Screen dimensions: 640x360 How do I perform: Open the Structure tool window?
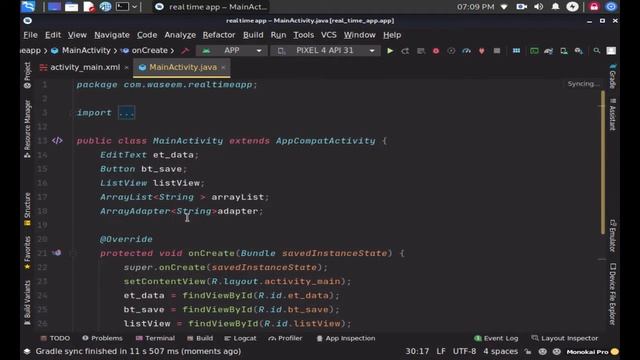coord(27,209)
